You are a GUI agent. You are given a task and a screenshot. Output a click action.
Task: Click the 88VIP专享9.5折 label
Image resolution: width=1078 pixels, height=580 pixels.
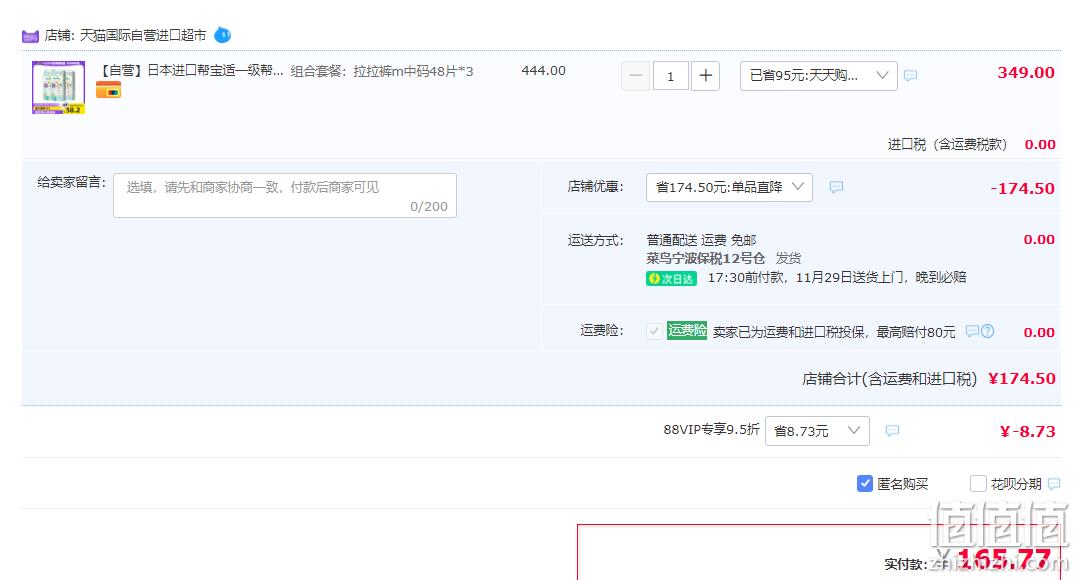click(x=712, y=430)
